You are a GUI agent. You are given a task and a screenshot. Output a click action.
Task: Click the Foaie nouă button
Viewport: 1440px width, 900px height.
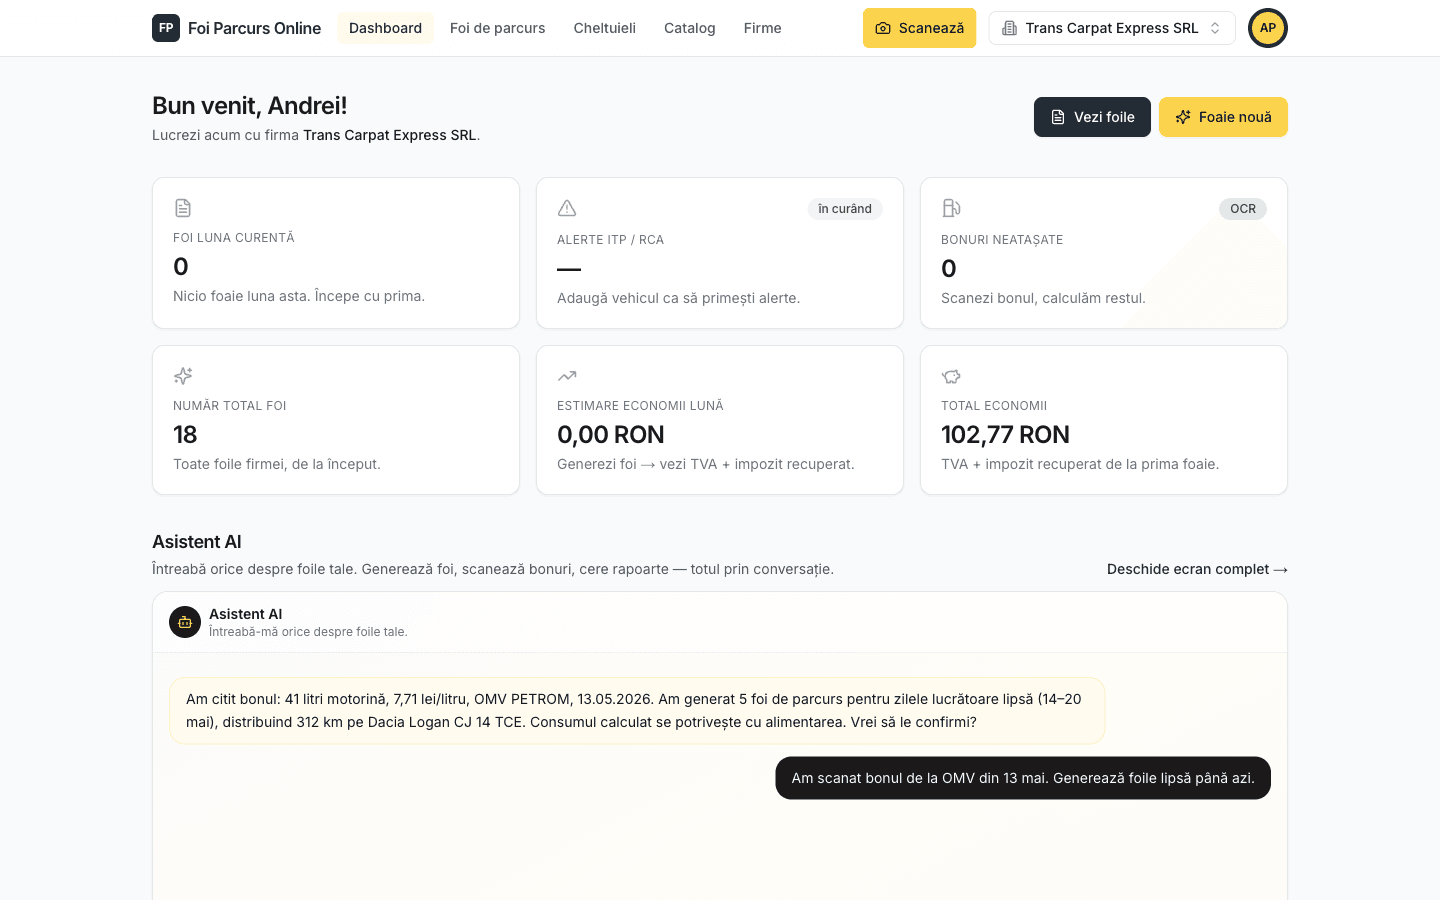click(1223, 117)
